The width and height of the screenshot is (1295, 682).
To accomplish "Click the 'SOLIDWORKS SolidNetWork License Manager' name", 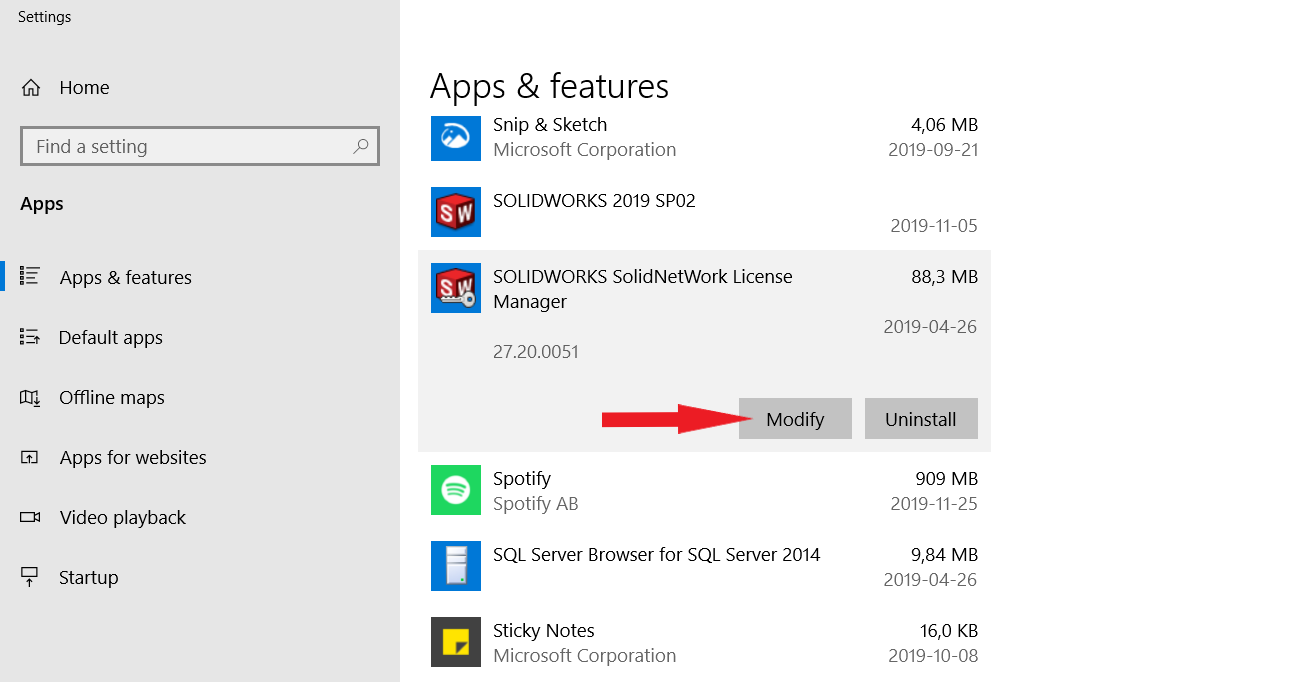I will pos(643,289).
